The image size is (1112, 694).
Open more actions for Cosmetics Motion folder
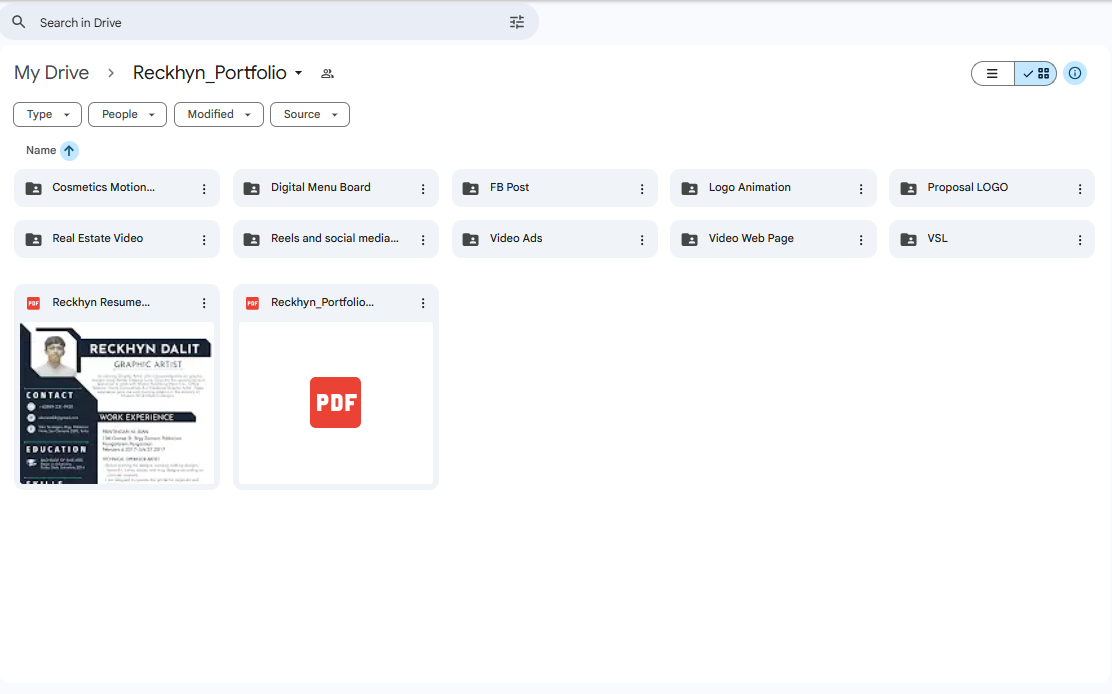204,188
